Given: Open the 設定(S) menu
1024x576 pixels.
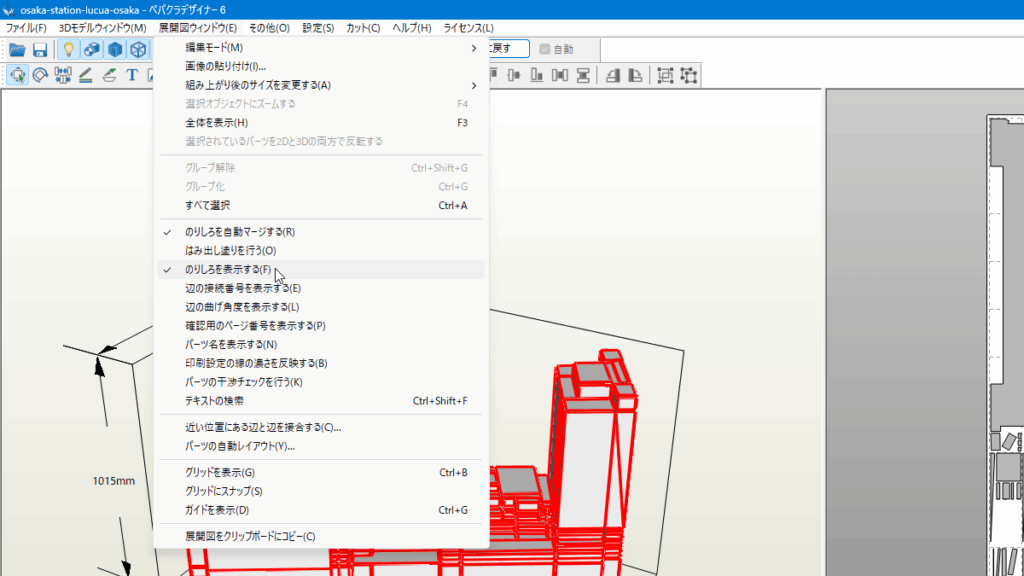Looking at the screenshot, I should click(x=318, y=27).
